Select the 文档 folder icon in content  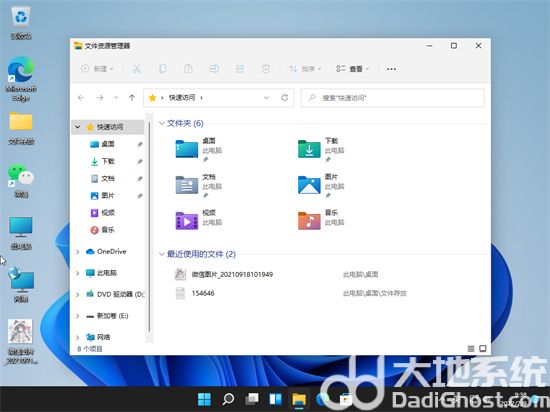[x=187, y=185]
